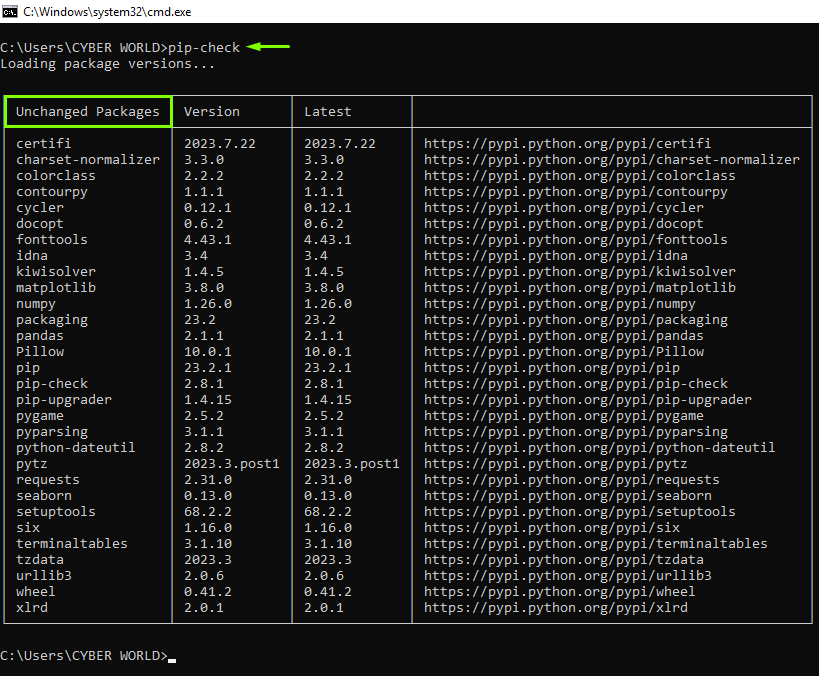Viewport: 819px width, 676px height.
Task: Open the certifi PyPI URL
Action: [567, 144]
